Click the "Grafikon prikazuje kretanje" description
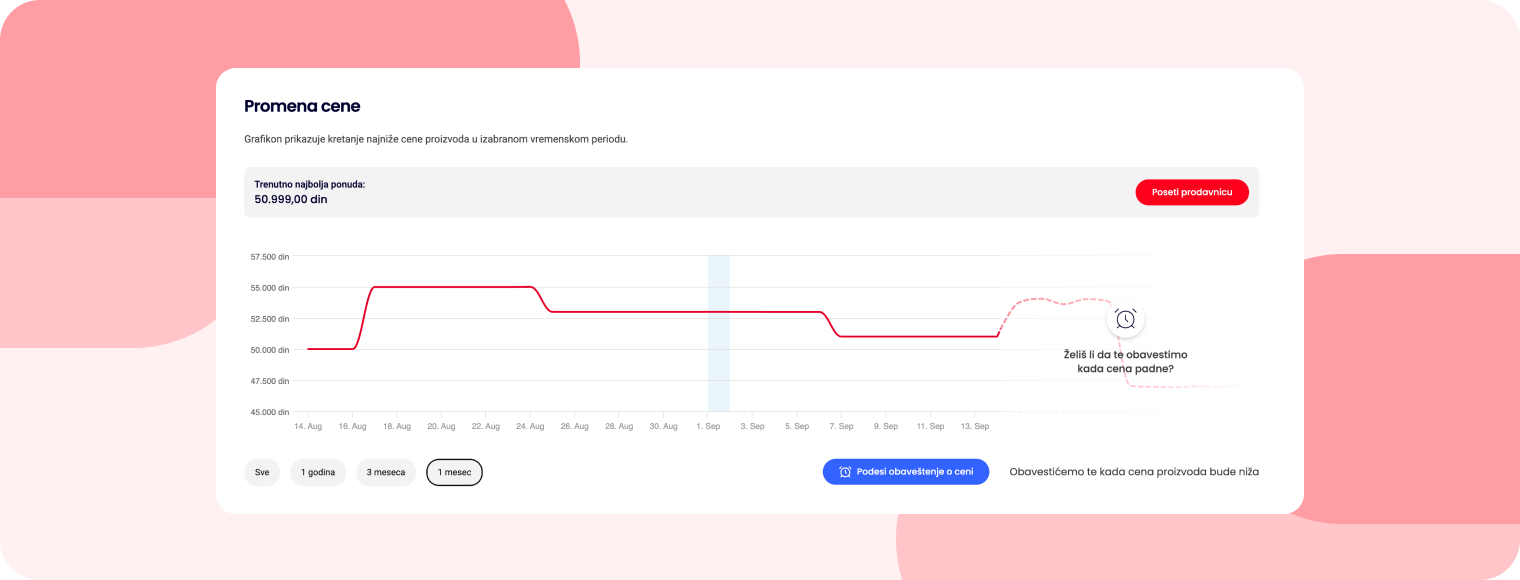1520x580 pixels. click(436, 139)
